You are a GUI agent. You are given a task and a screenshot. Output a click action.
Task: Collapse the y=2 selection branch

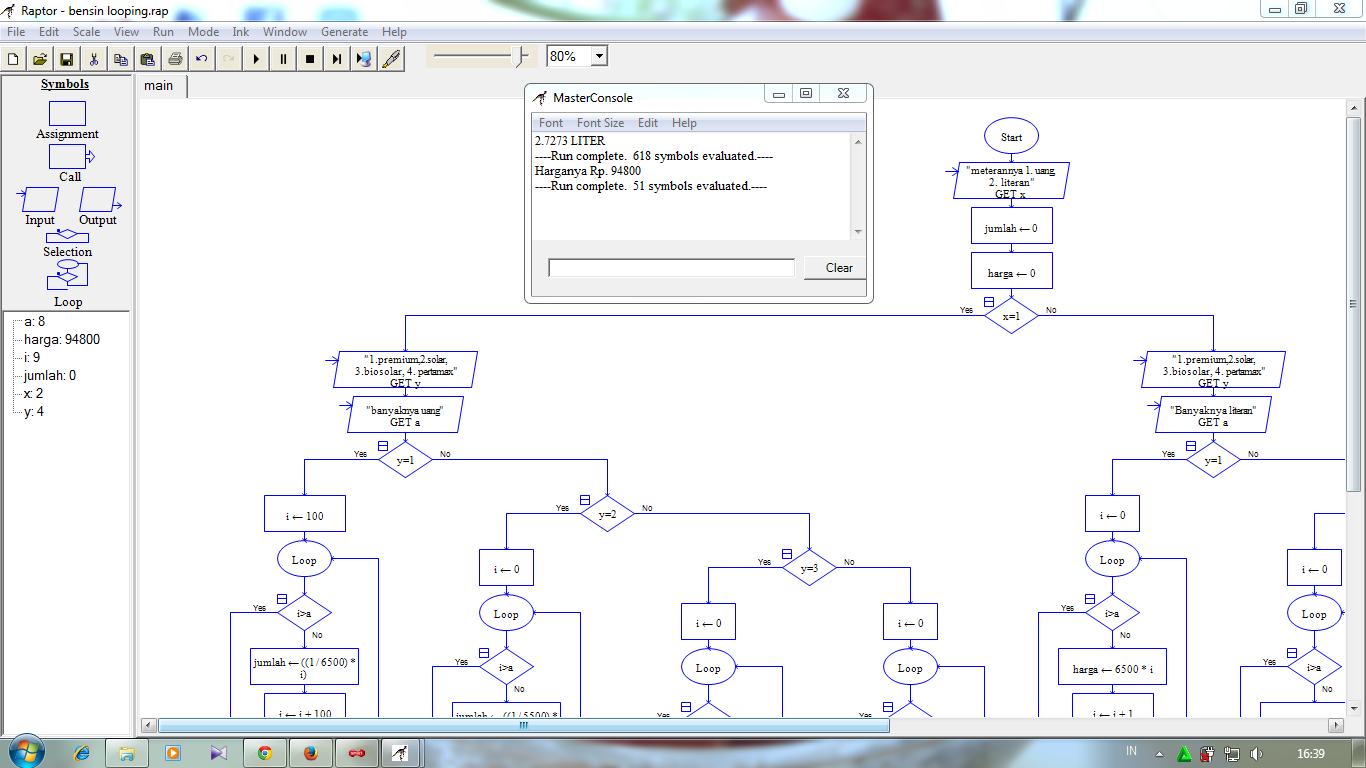[x=584, y=499]
